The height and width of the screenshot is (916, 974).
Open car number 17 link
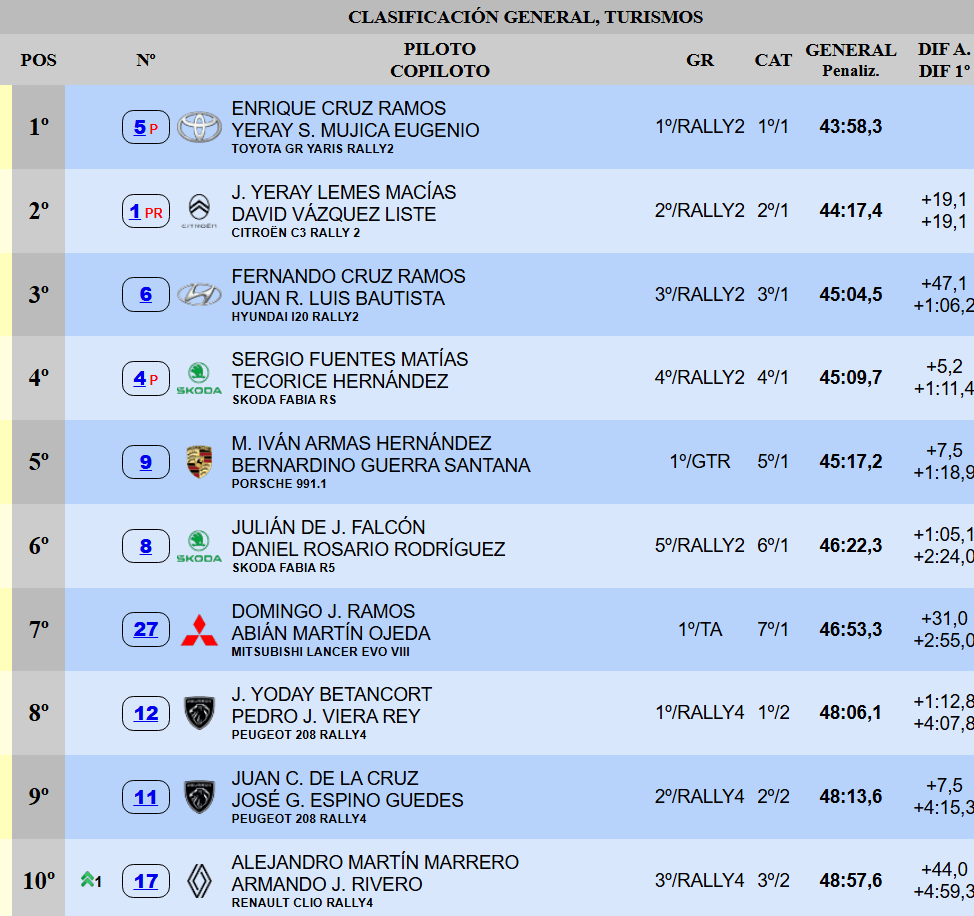146,881
